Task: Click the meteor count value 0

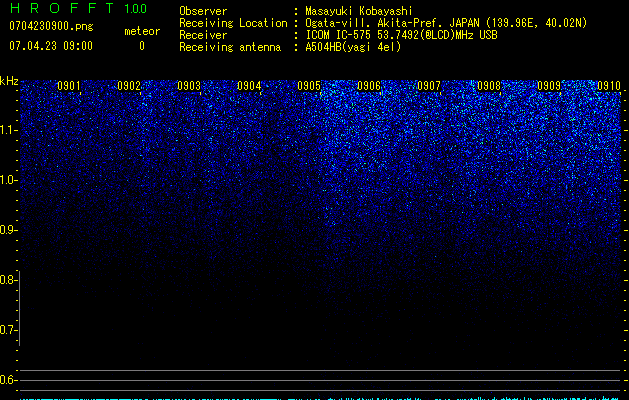Action: point(142,46)
